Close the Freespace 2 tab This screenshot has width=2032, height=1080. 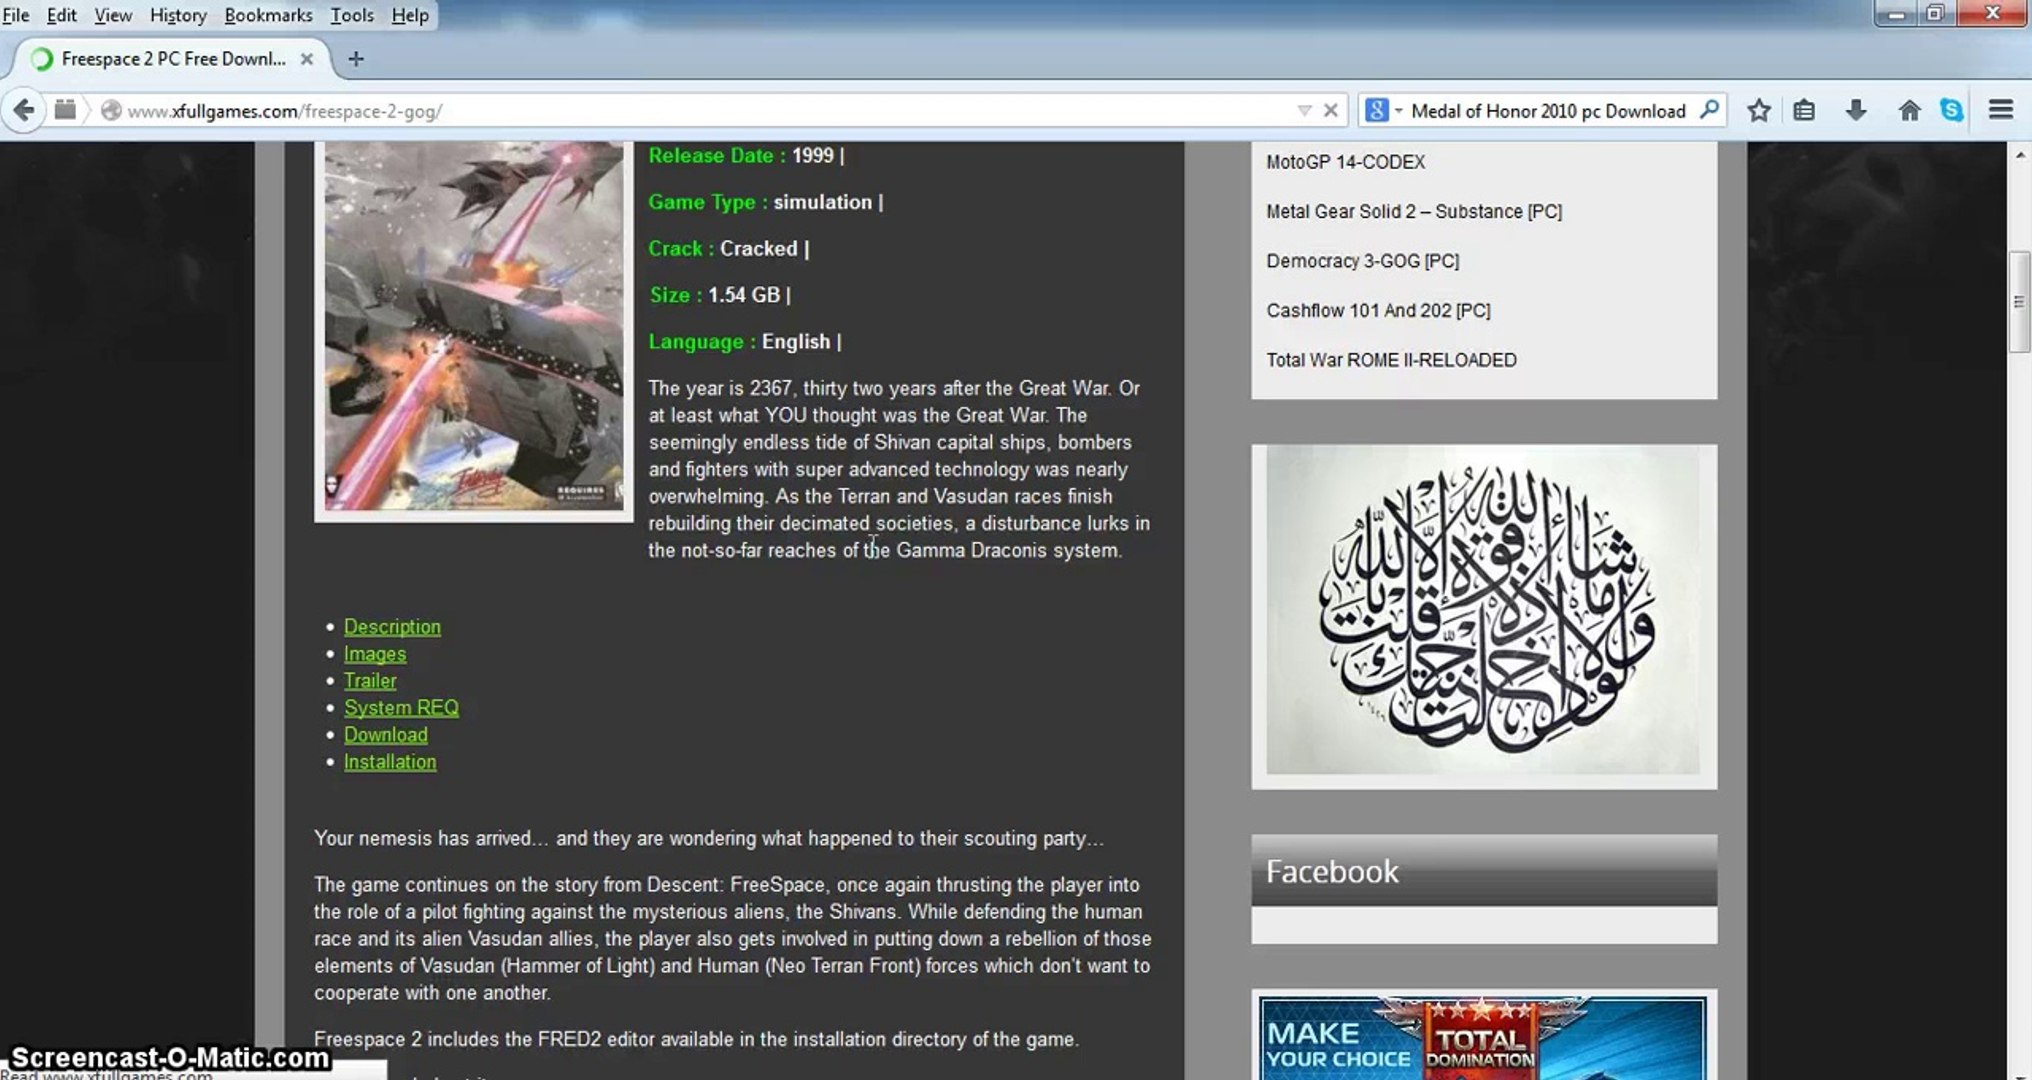(307, 59)
